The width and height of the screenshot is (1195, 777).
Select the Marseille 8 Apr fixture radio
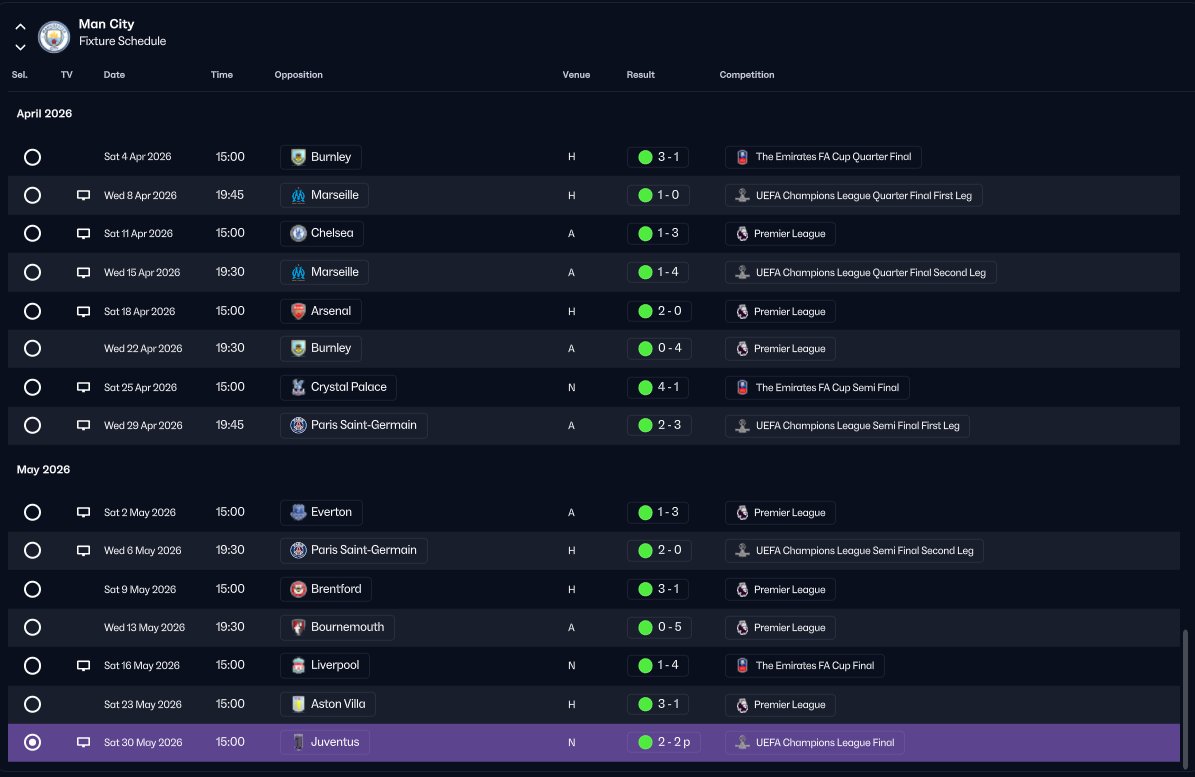[x=32, y=195]
